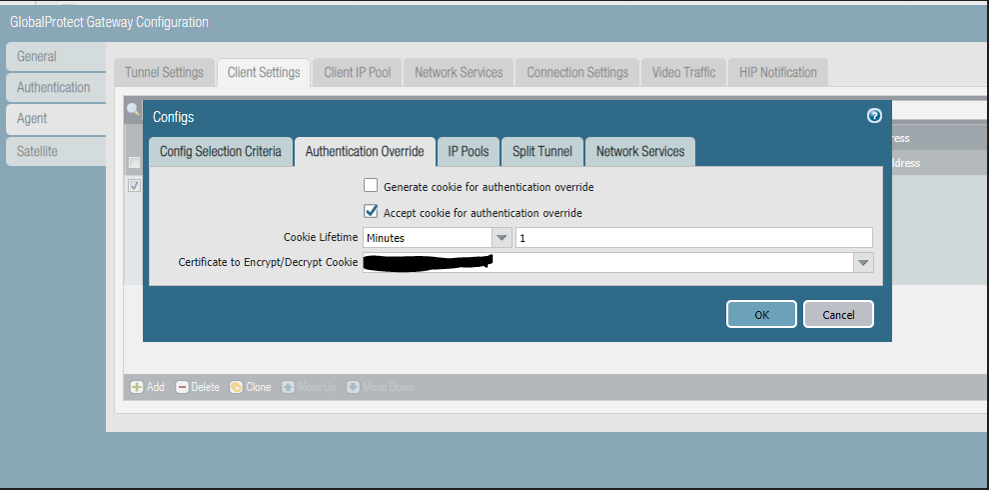989x490 pixels.
Task: Open the Client IP Pool tab
Action: 358,73
